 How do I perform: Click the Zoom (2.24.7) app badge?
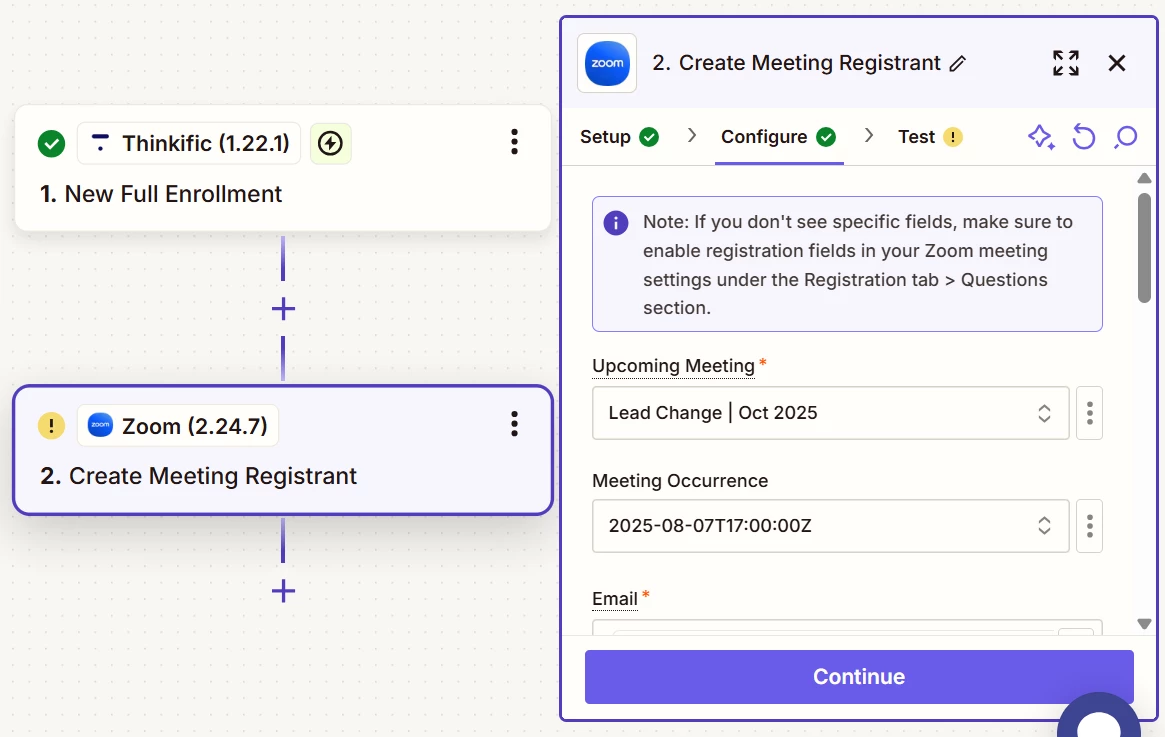[178, 426]
